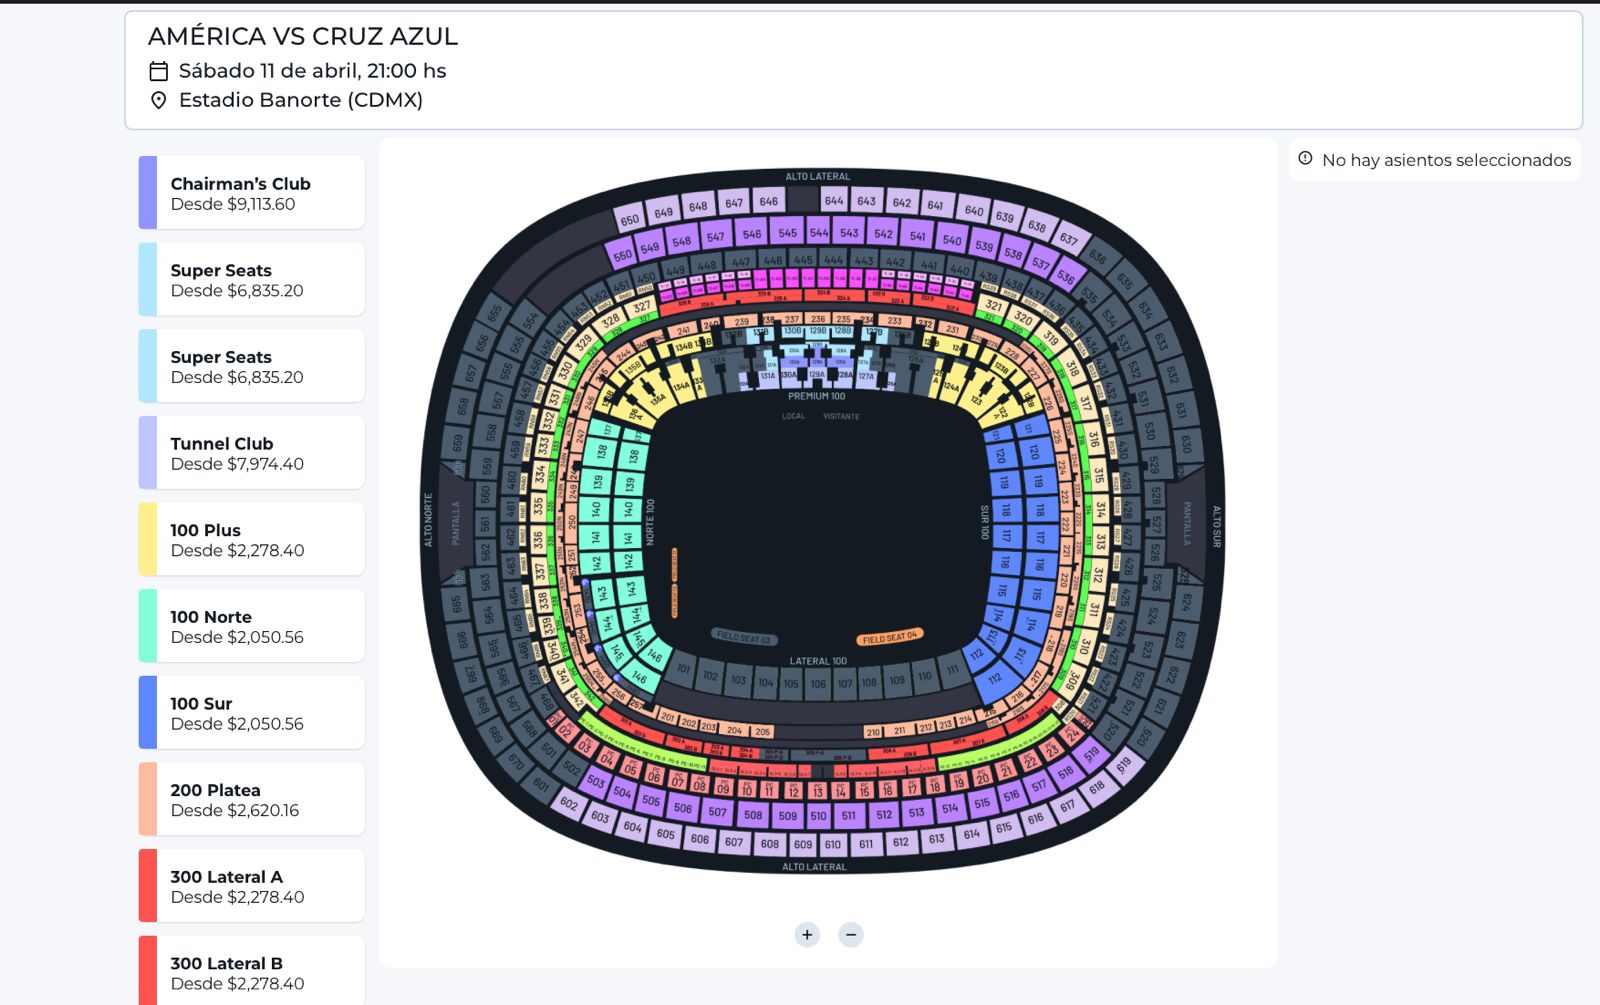Select section 647 in the upper tier
This screenshot has height=1005, width=1600.
pyautogui.click(x=734, y=203)
